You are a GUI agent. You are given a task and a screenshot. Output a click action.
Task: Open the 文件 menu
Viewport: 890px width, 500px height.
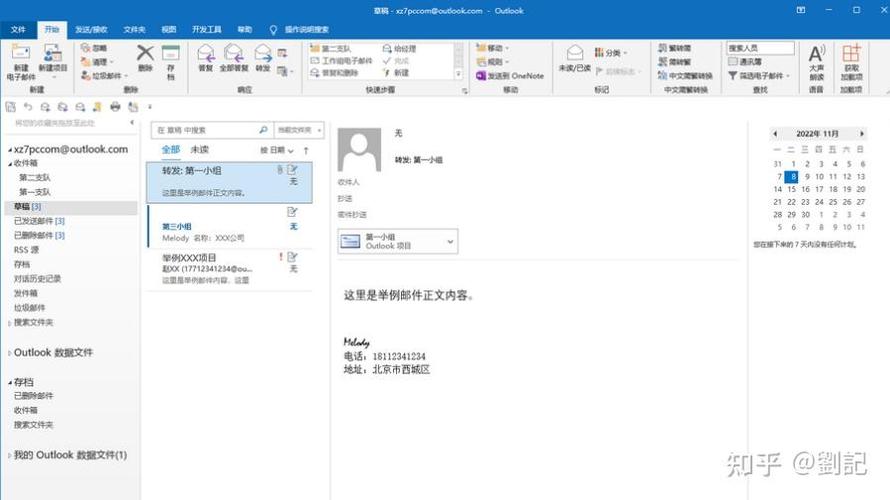(18, 30)
